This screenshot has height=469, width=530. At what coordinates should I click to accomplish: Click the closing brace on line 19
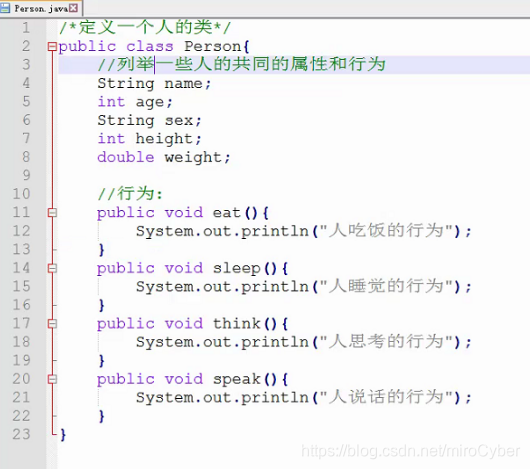(101, 361)
